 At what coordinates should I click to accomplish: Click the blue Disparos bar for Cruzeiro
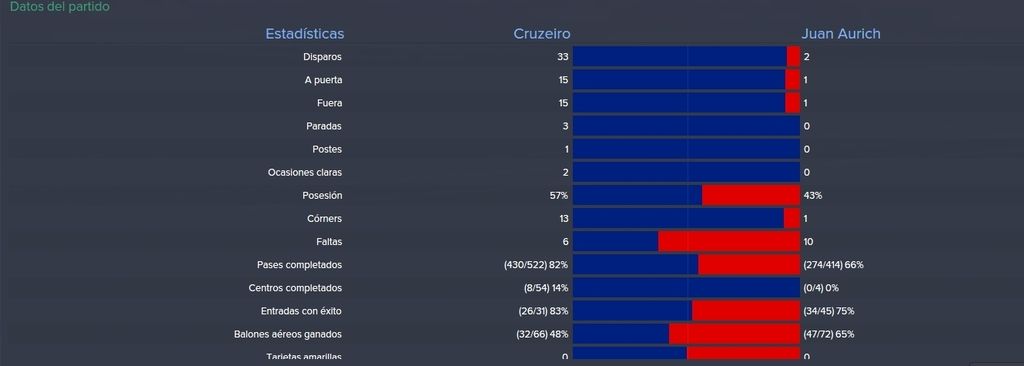point(680,57)
